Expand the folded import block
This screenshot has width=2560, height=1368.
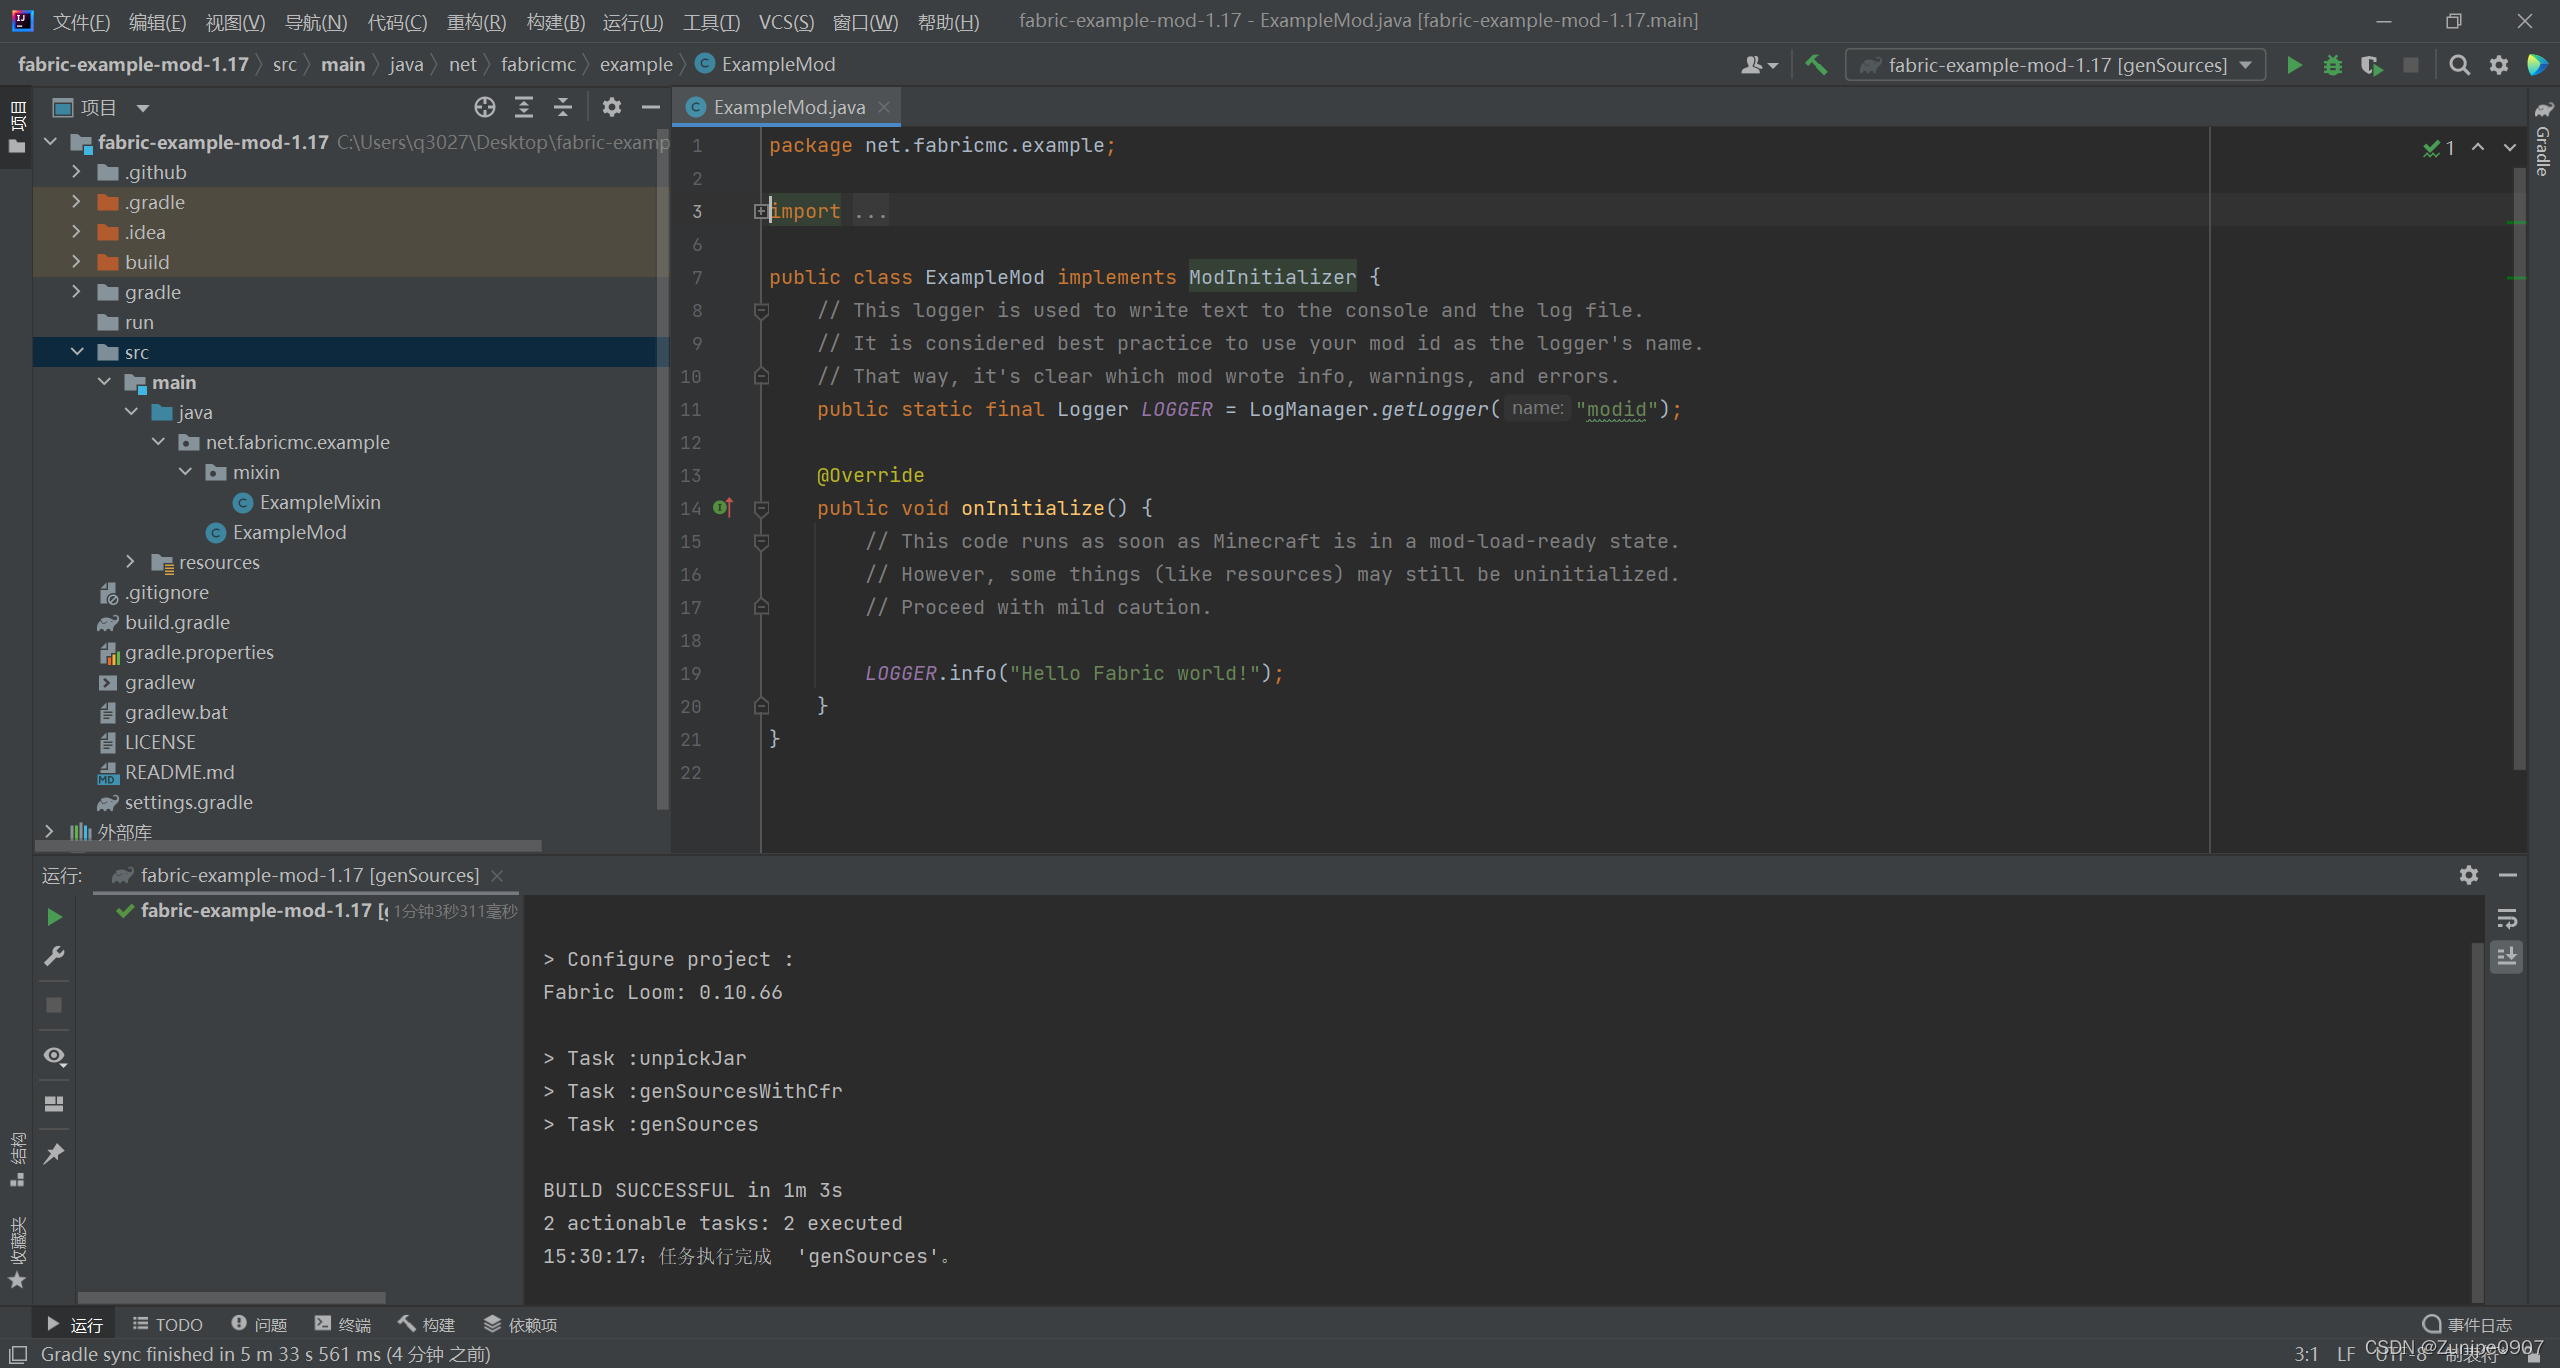(x=761, y=211)
